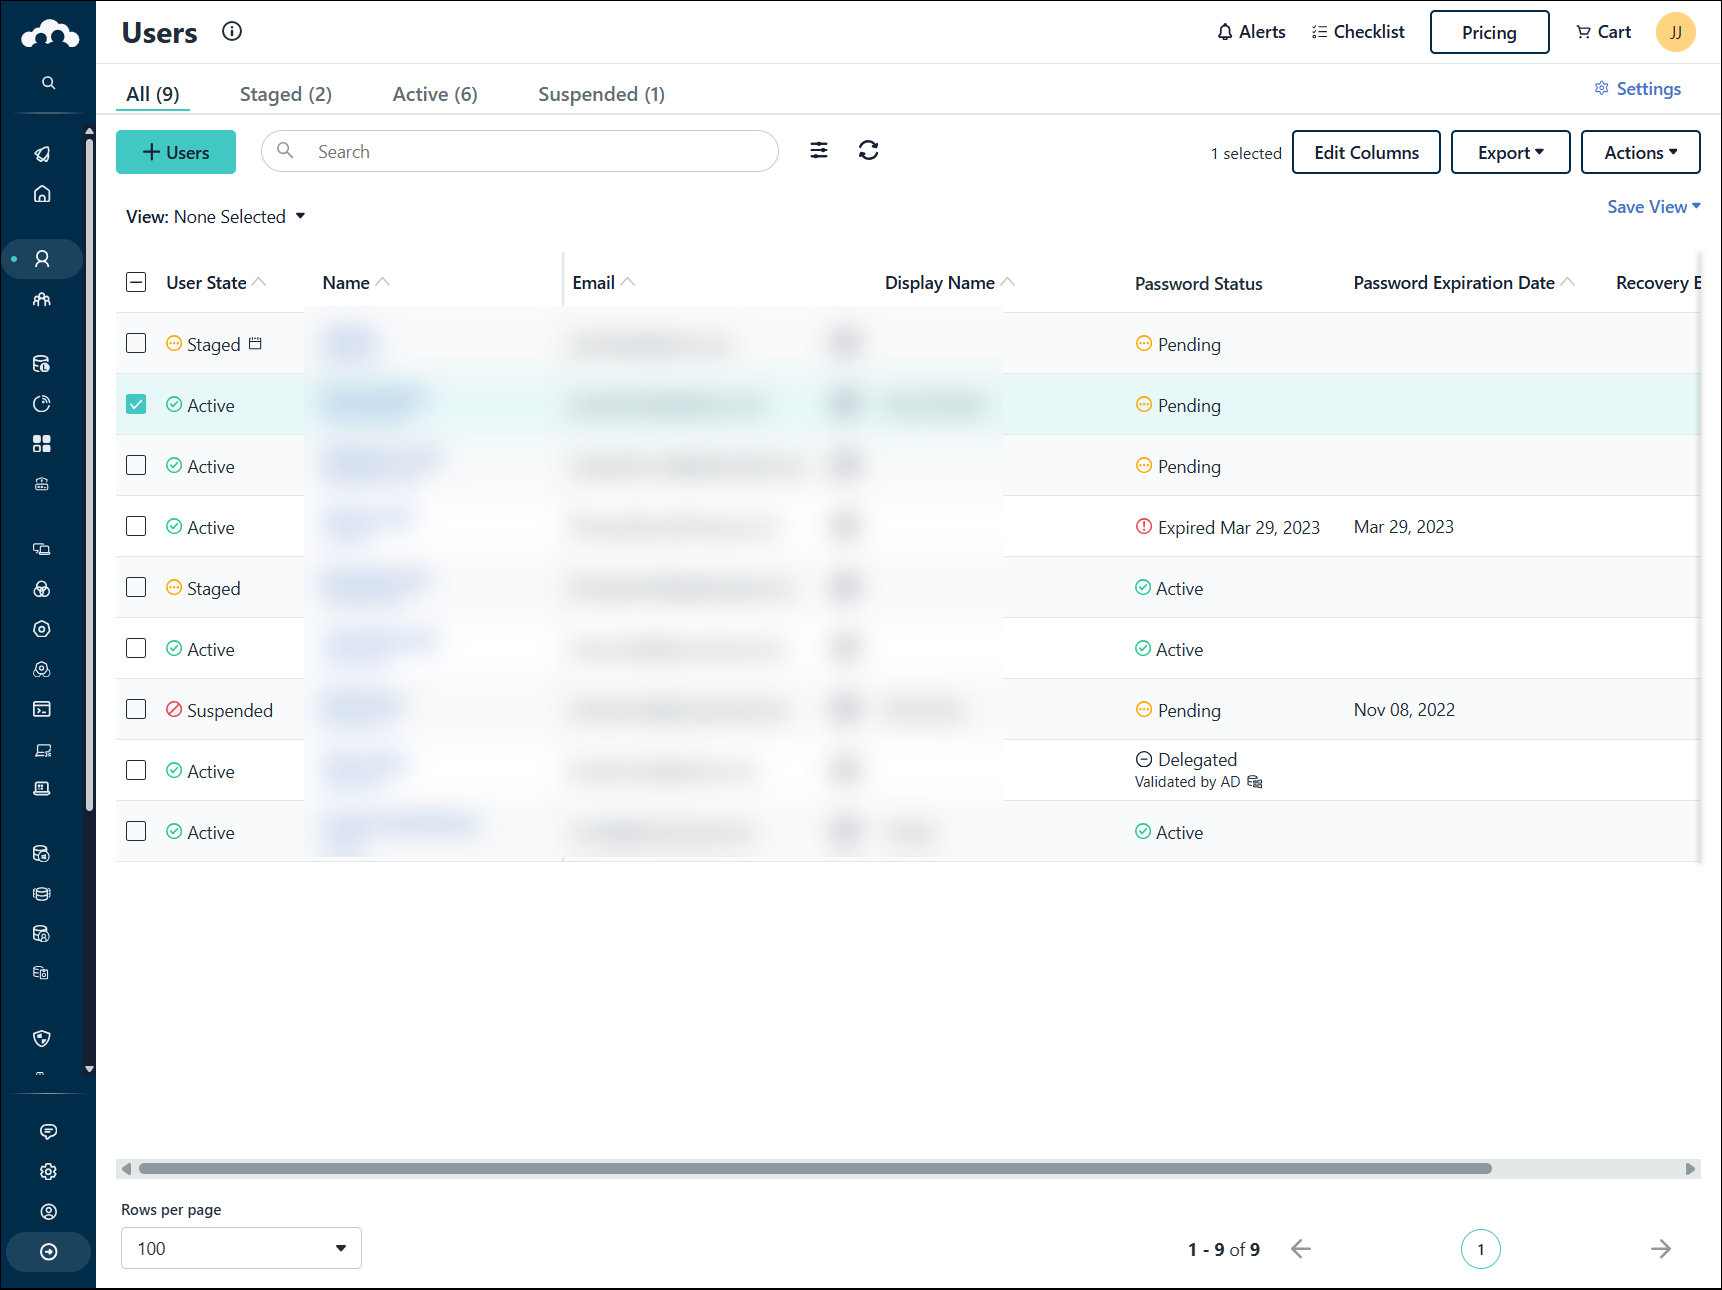Click the rocket Get Started icon in the sidebar

[x=42, y=153]
